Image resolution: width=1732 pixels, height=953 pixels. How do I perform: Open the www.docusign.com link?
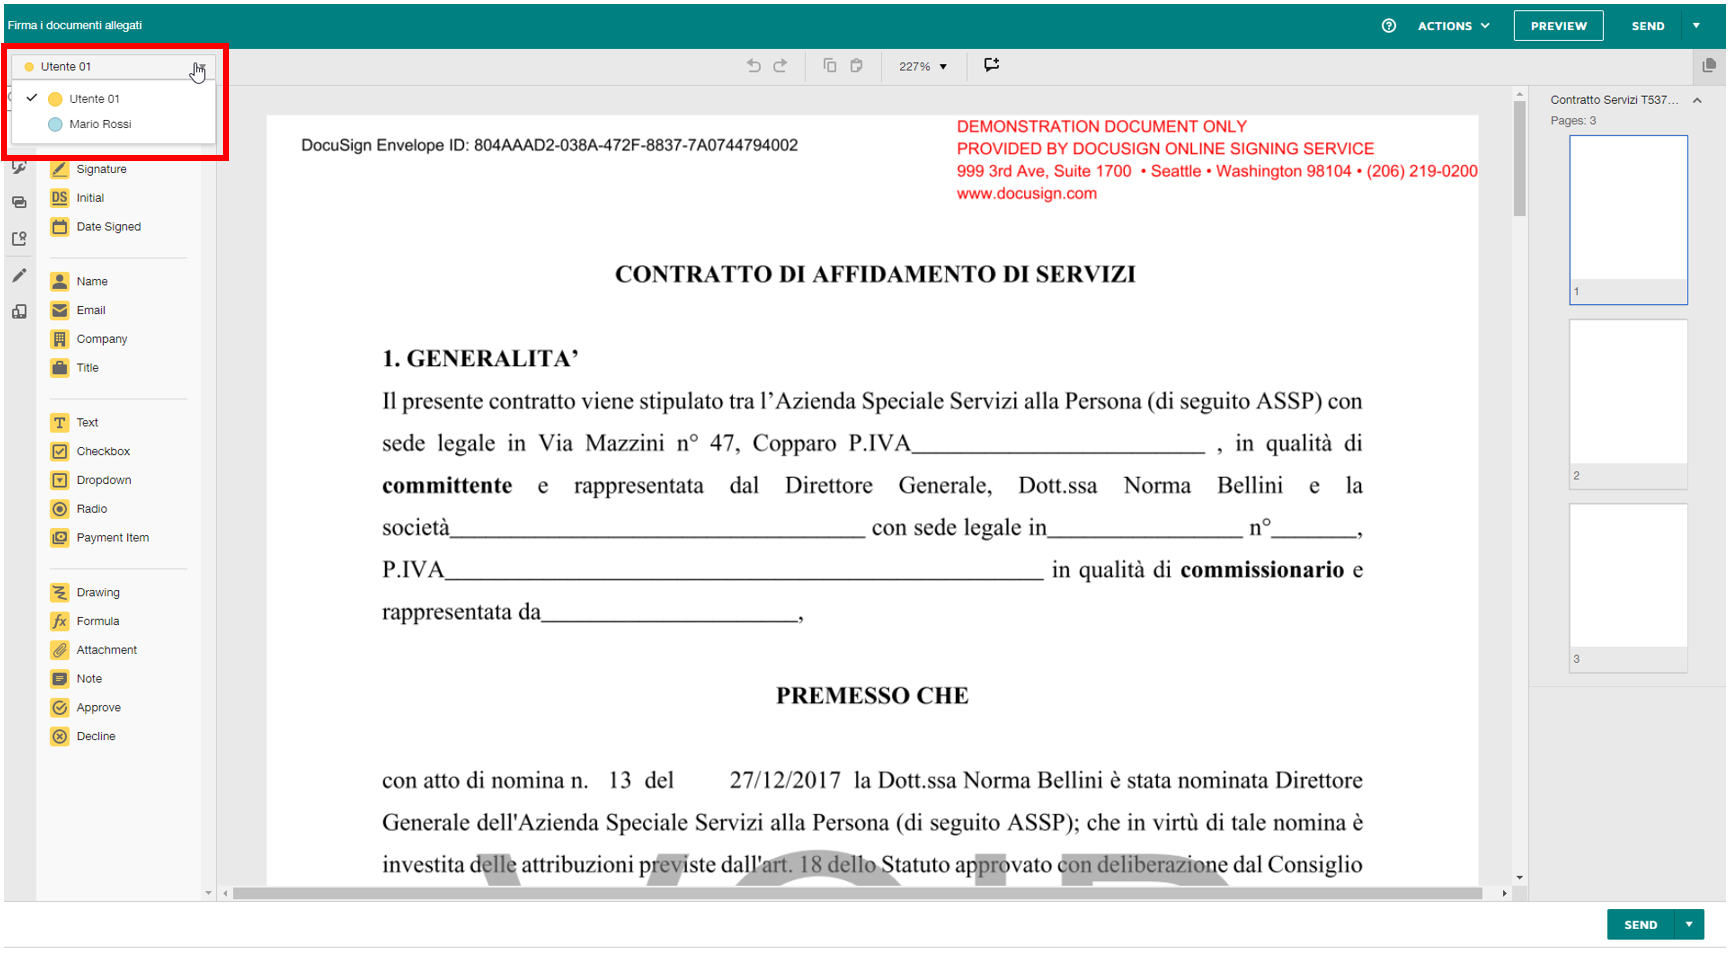[x=1026, y=194]
